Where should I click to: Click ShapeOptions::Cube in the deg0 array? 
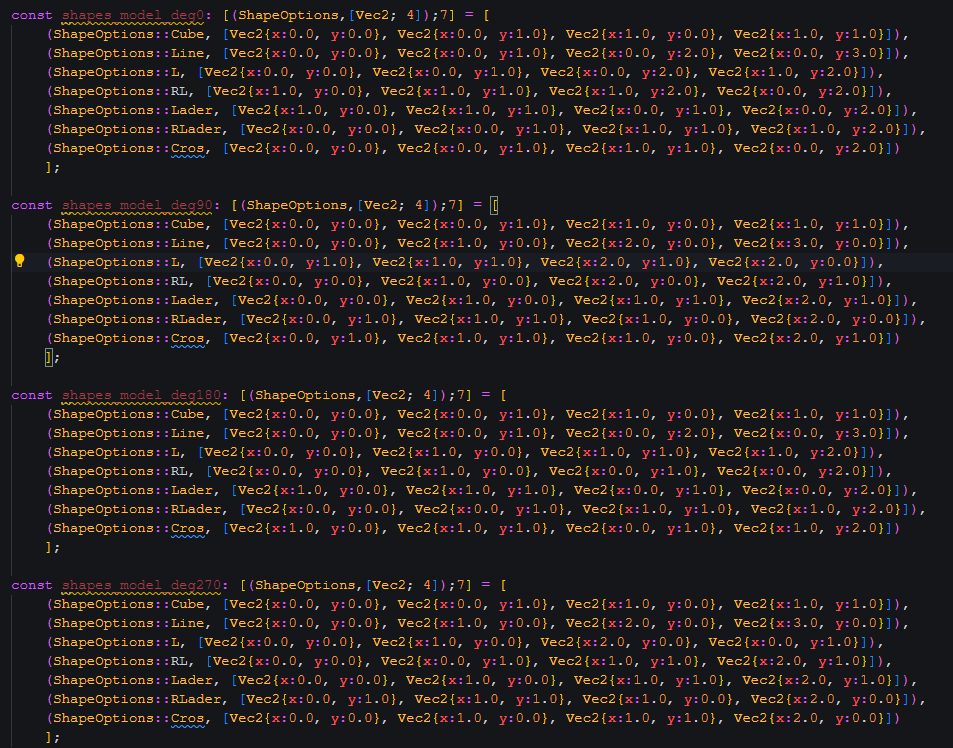tap(129, 35)
